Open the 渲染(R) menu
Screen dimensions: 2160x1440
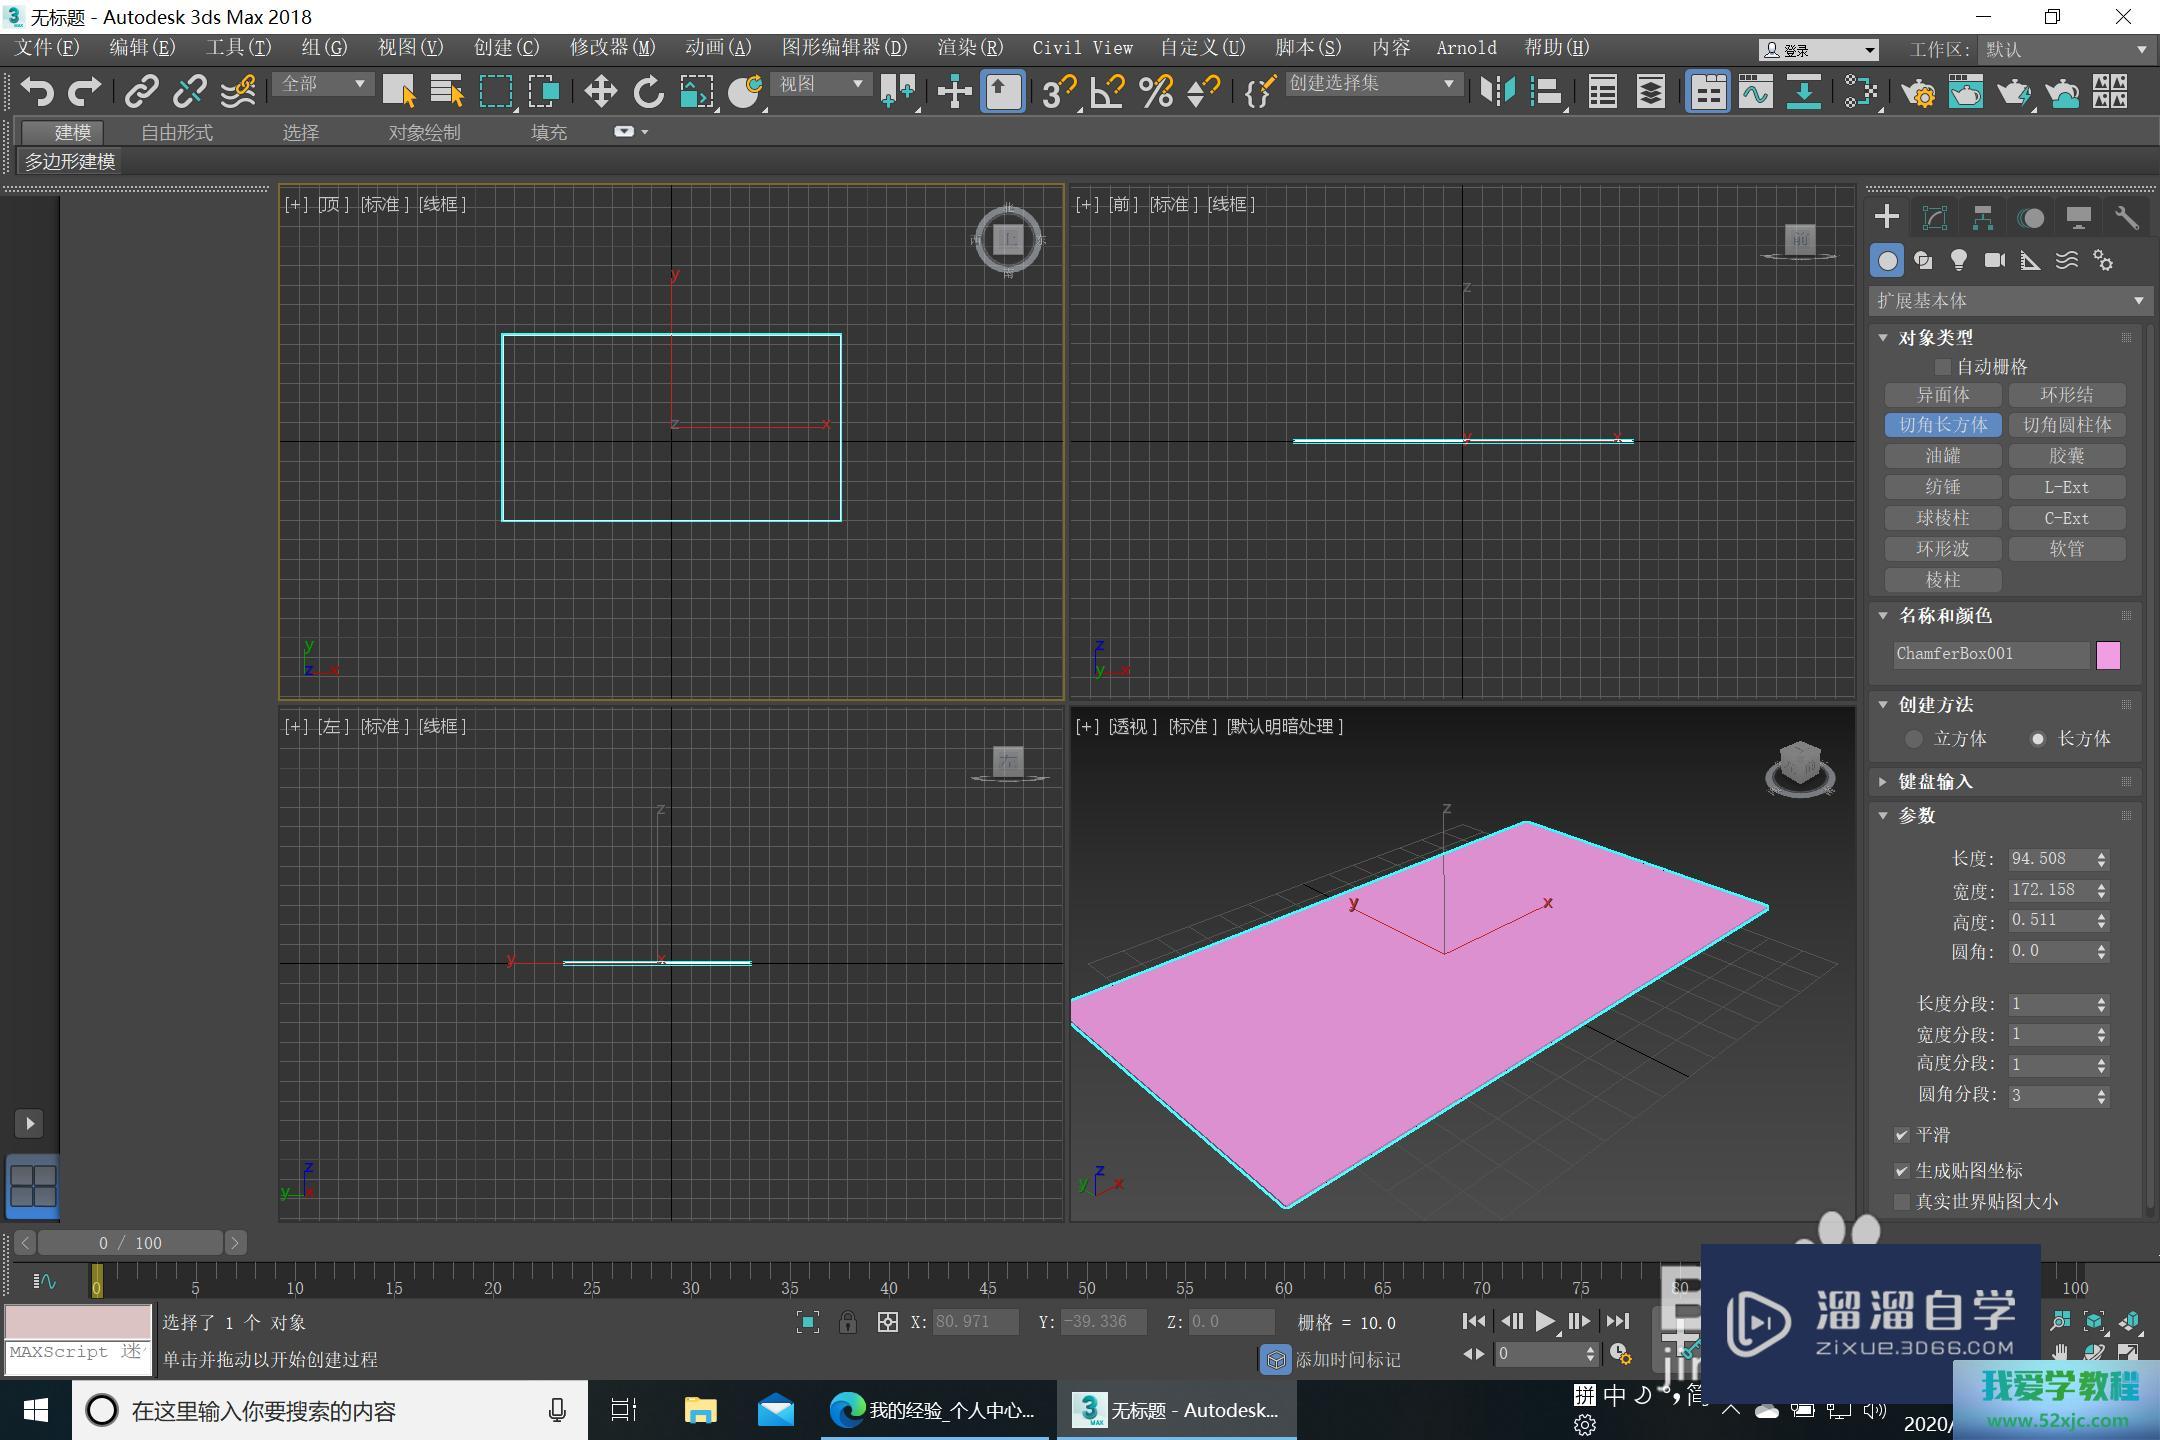coord(969,48)
